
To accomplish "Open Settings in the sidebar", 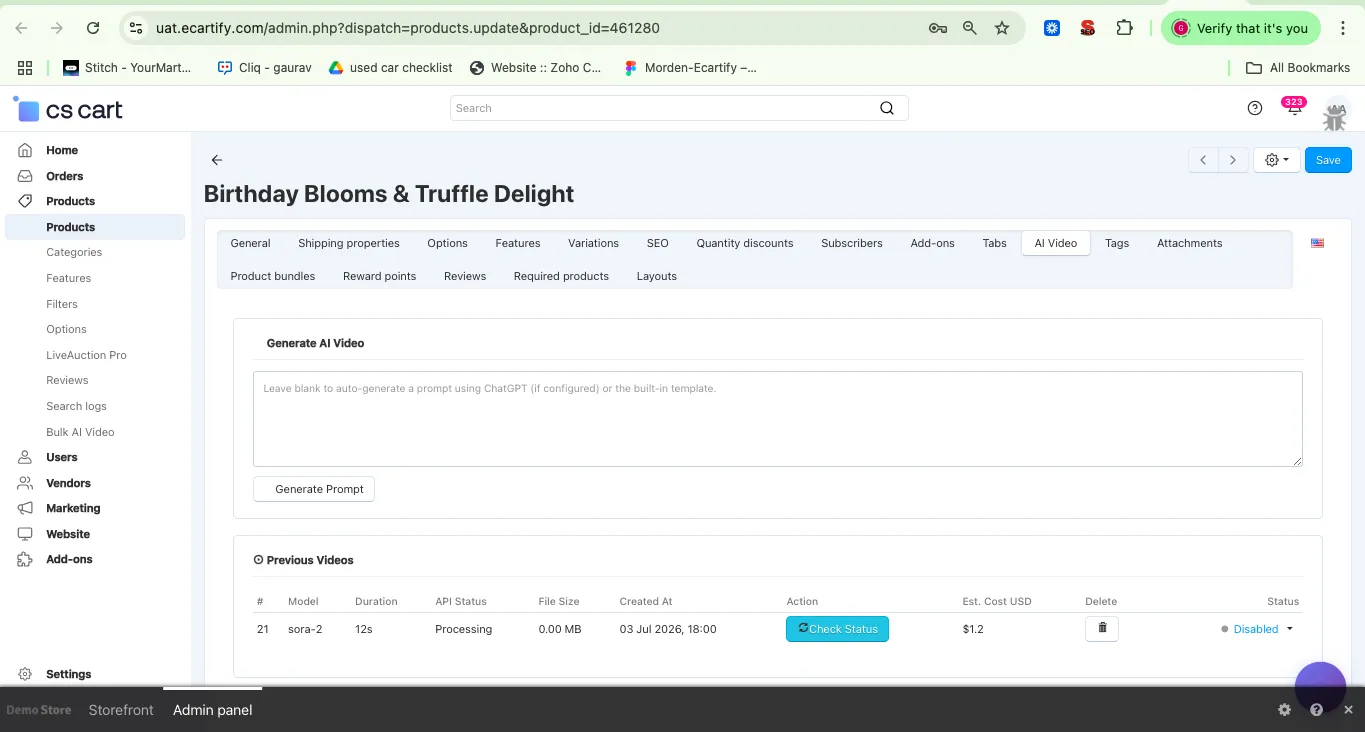I will pos(68,674).
